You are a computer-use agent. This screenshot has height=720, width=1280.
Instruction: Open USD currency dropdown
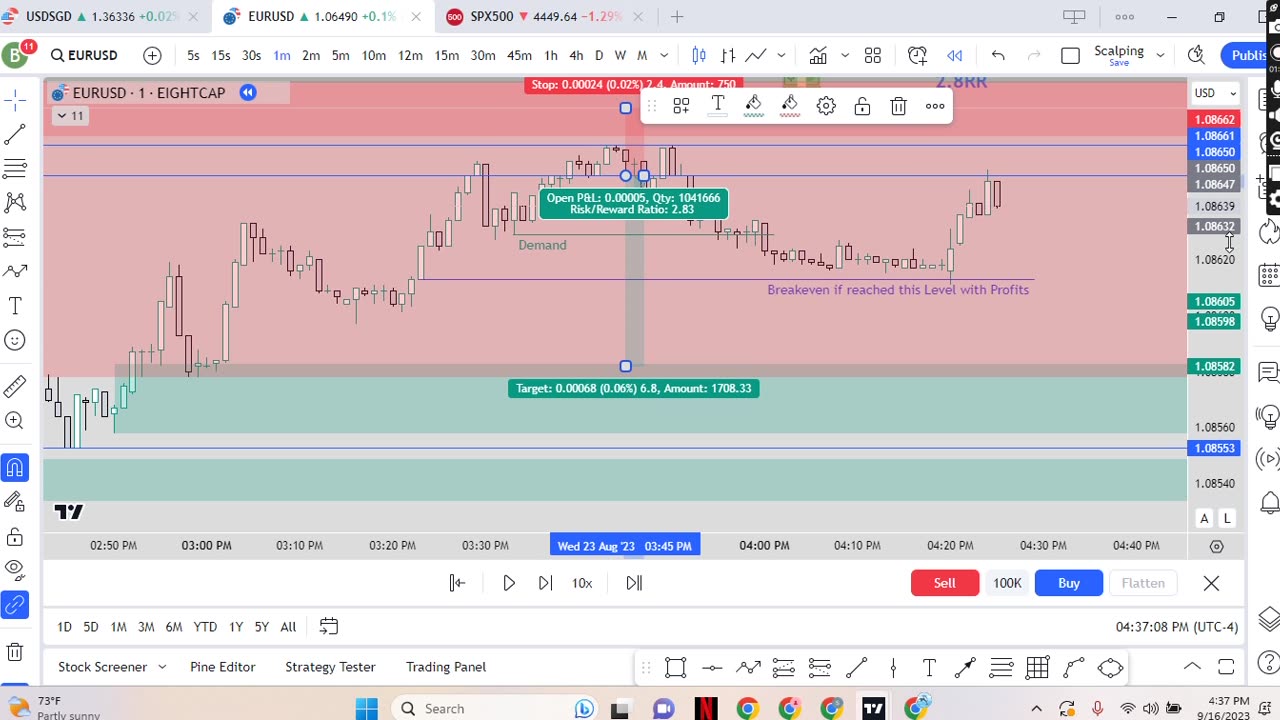pos(1215,93)
